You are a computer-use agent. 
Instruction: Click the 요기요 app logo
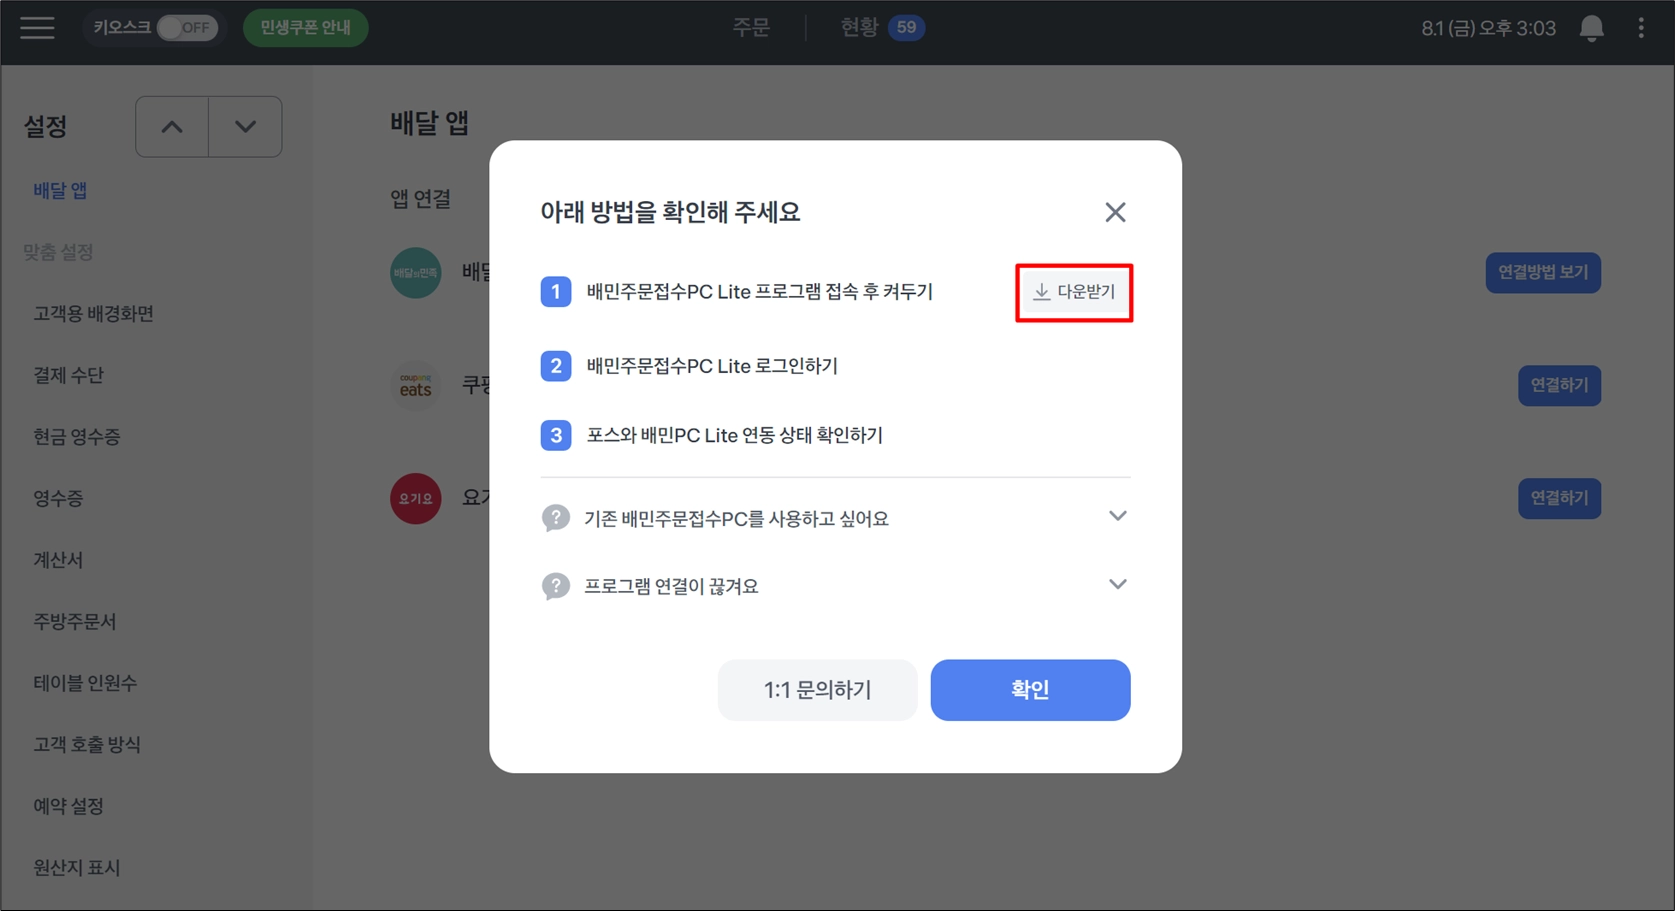point(416,498)
